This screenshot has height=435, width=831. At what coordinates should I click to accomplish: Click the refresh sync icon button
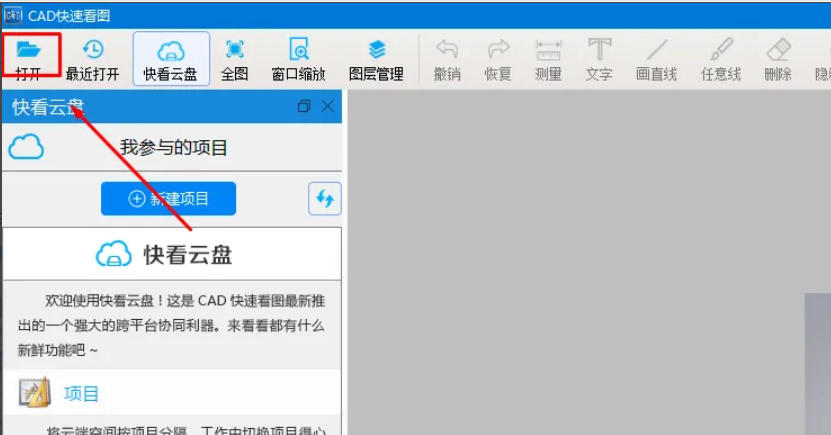pyautogui.click(x=325, y=199)
